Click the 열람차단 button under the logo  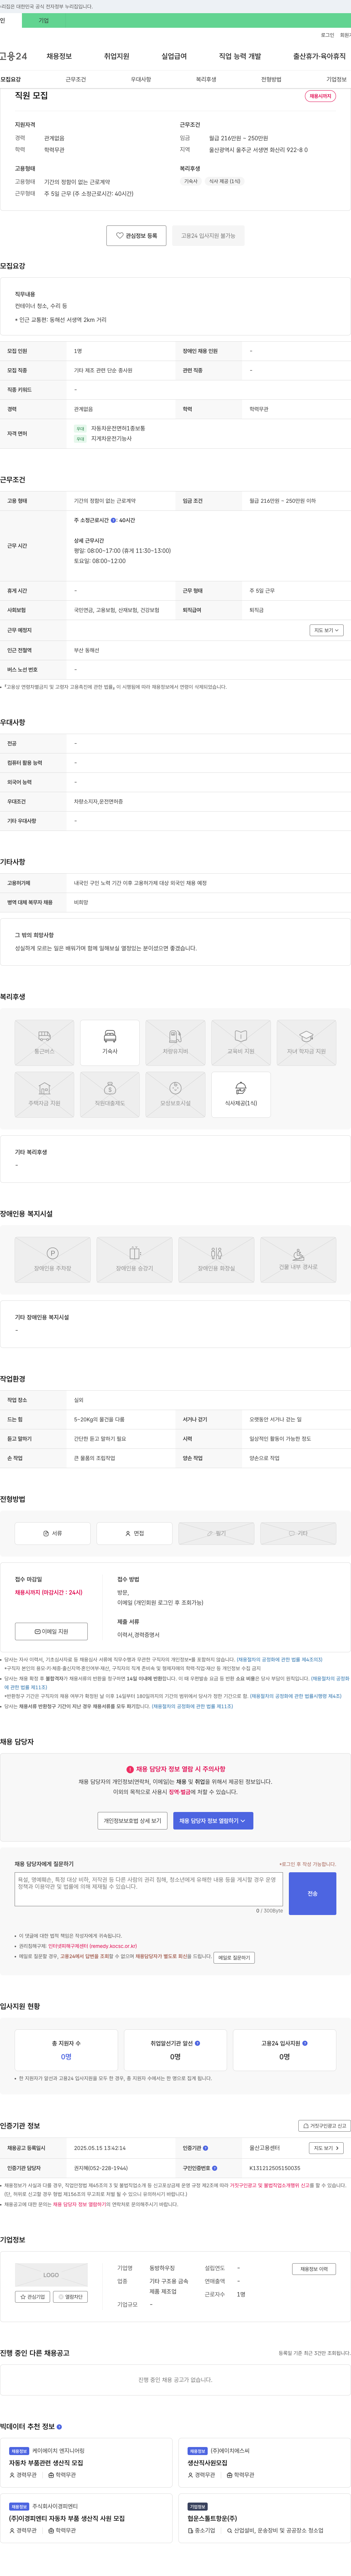tap(70, 2297)
